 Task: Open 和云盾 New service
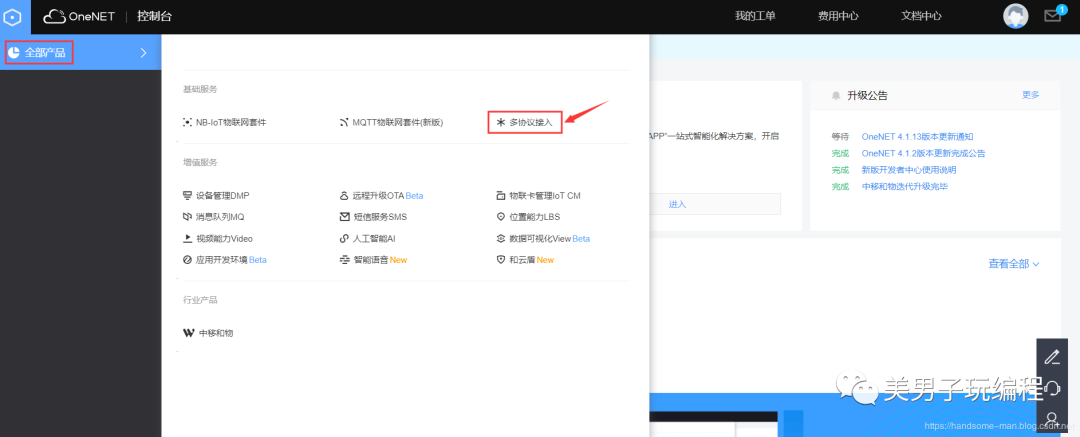pyautogui.click(x=531, y=260)
